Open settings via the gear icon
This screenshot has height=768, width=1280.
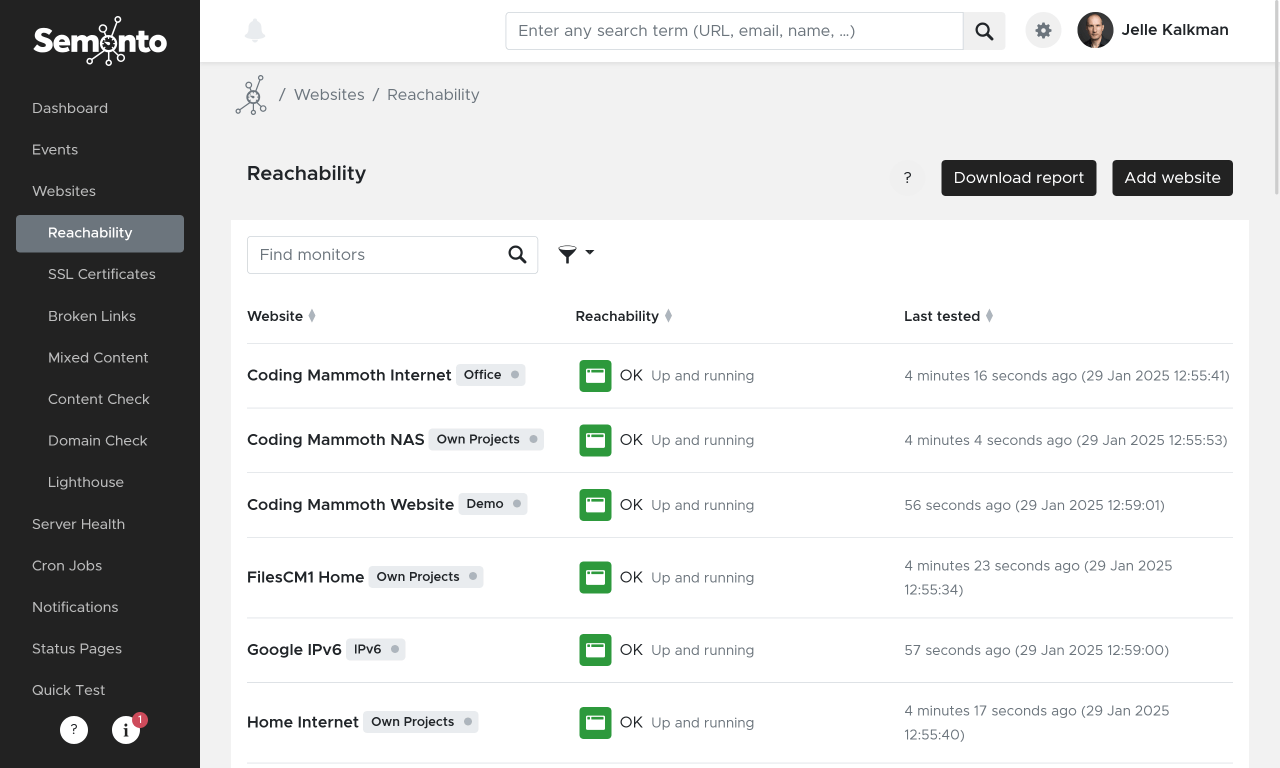(1043, 31)
